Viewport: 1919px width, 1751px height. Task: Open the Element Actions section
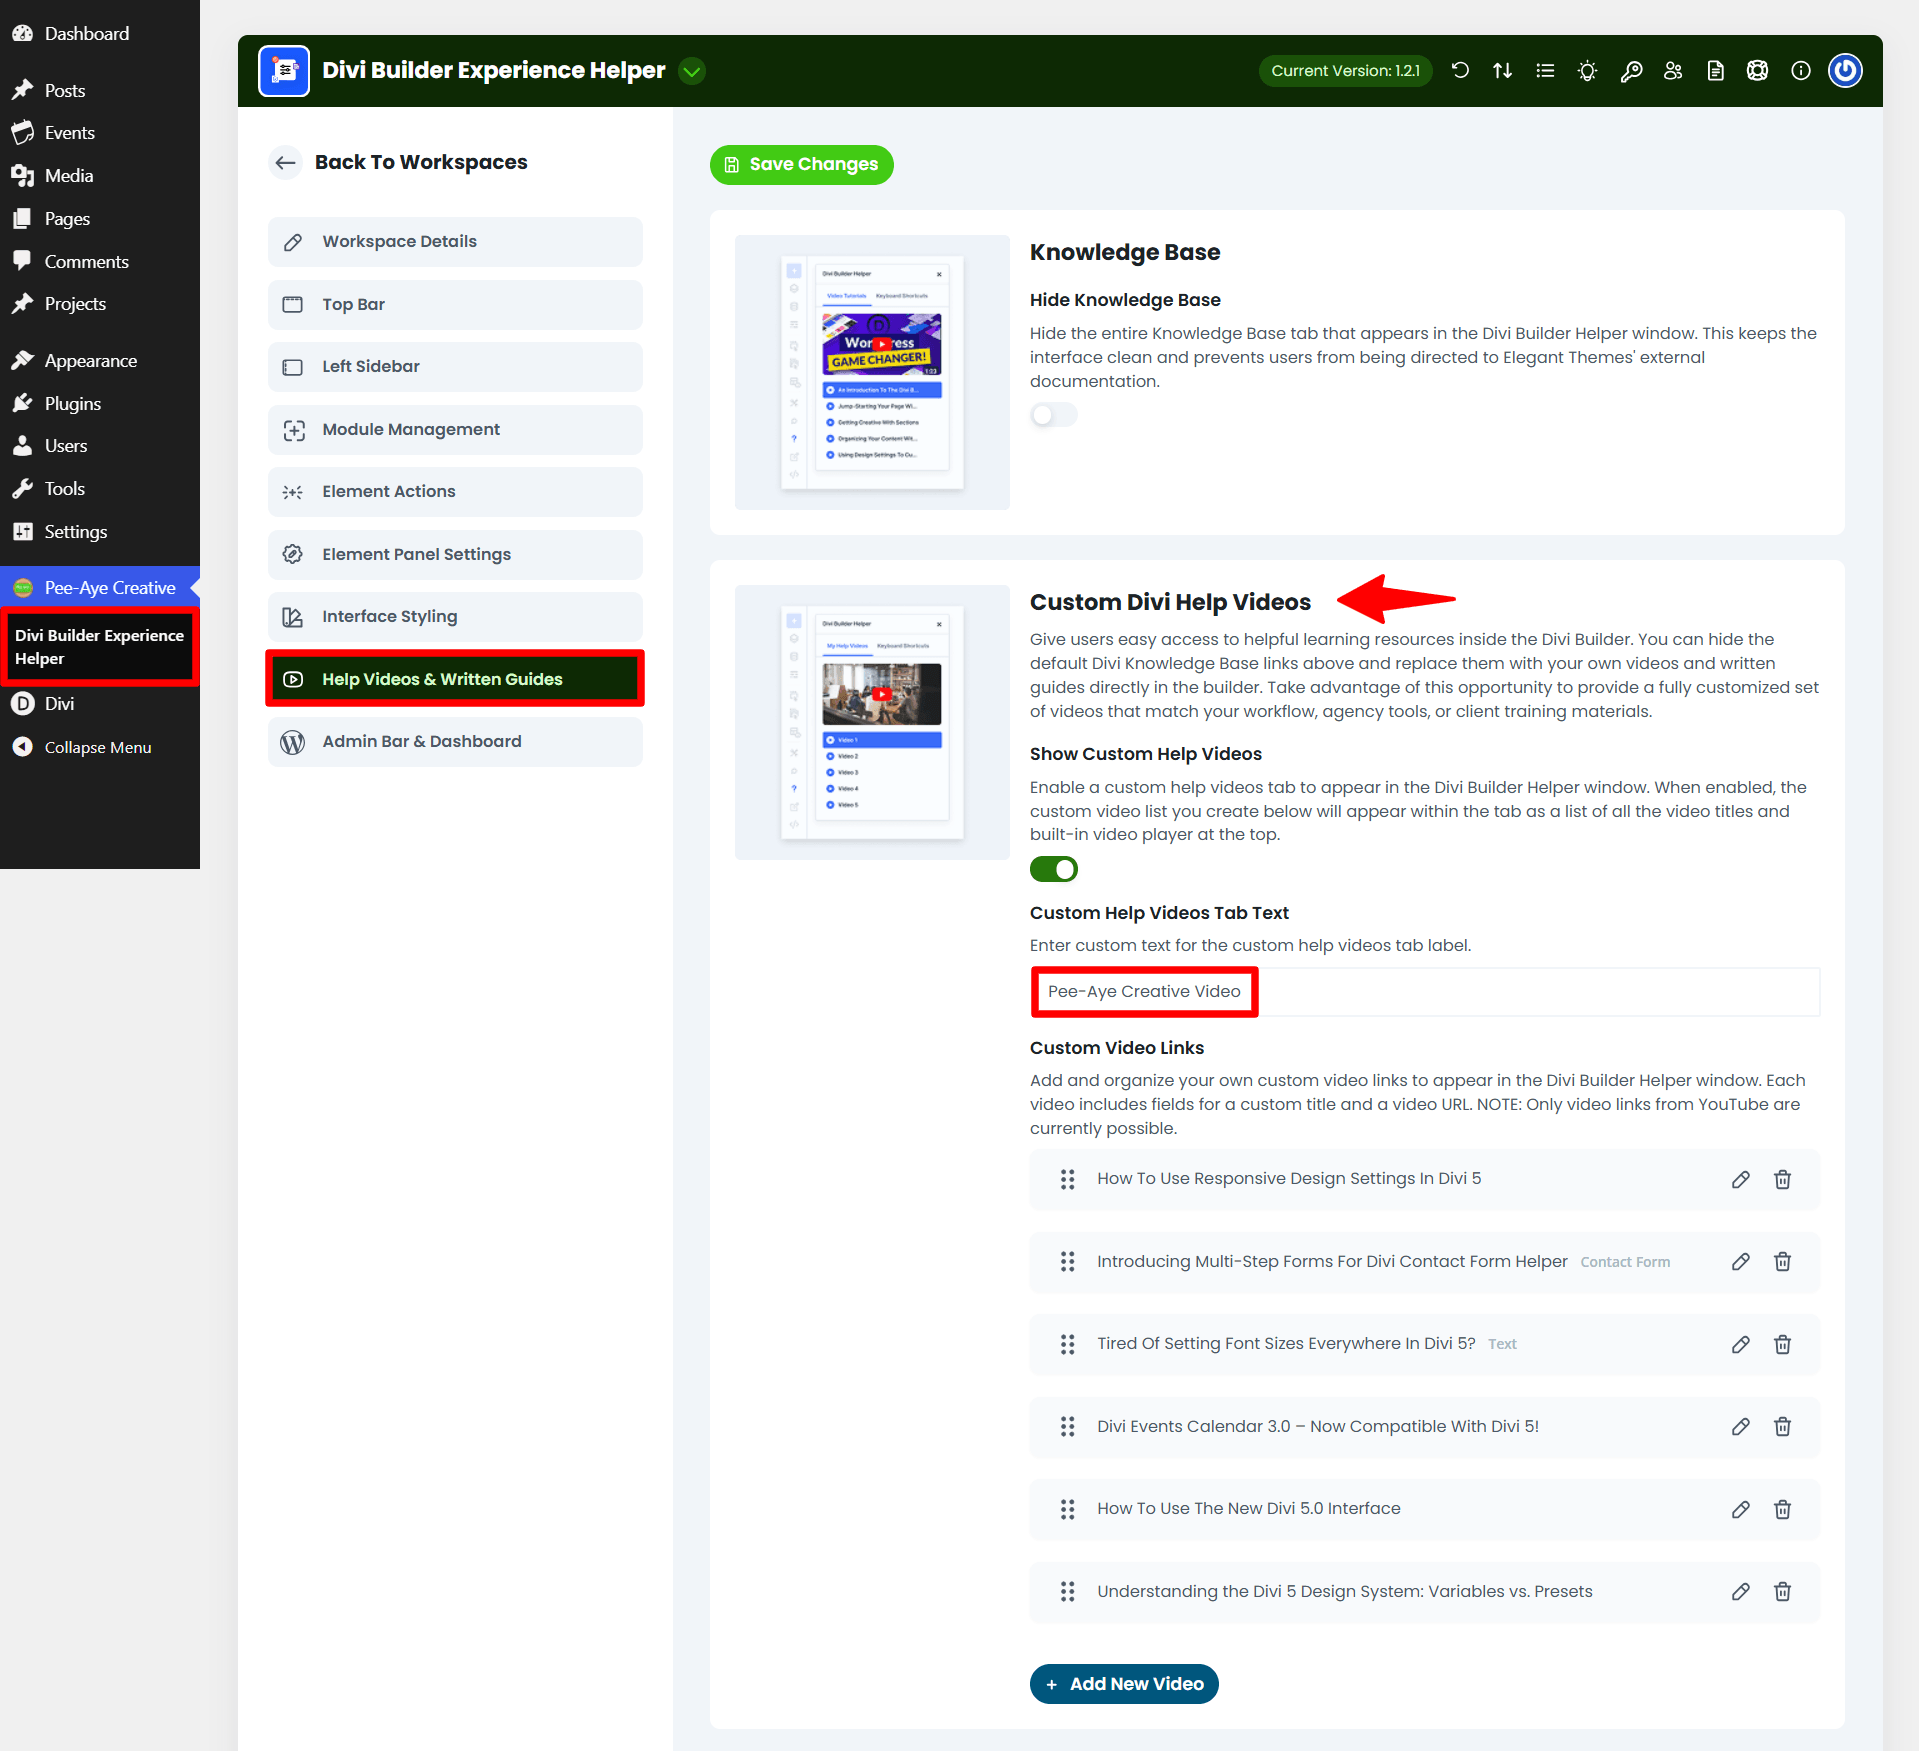click(x=455, y=491)
